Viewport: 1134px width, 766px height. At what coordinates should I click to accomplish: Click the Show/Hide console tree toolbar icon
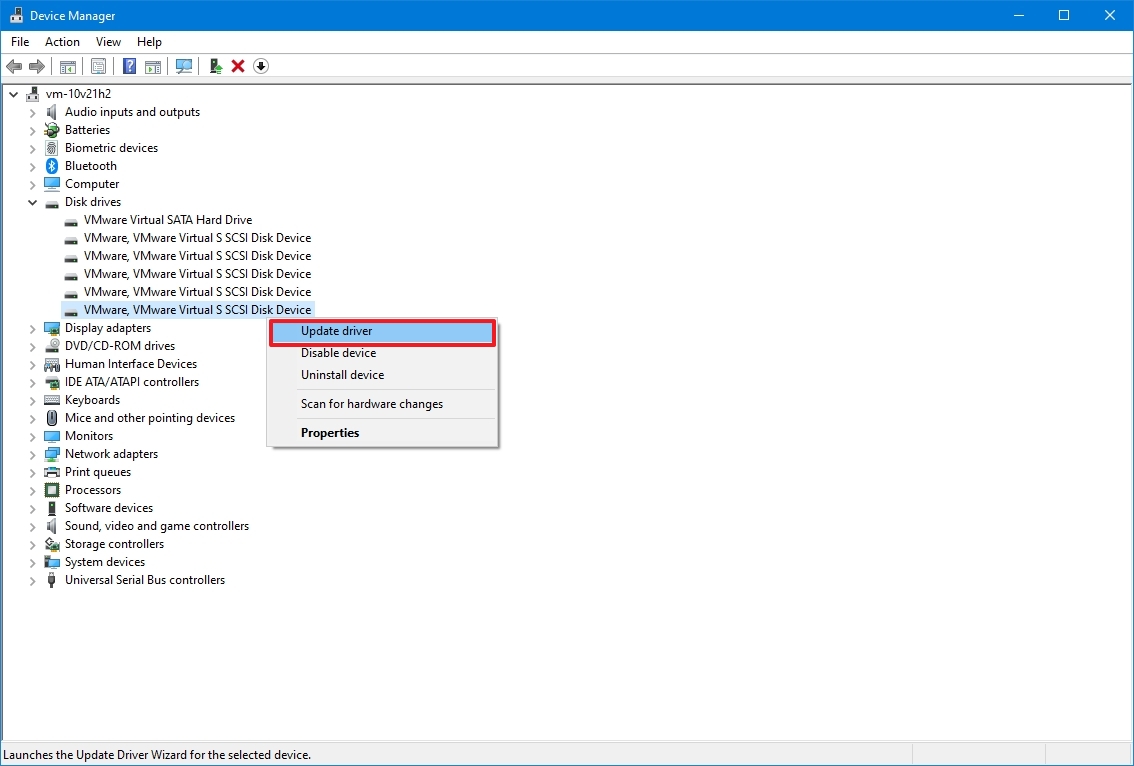click(x=67, y=66)
